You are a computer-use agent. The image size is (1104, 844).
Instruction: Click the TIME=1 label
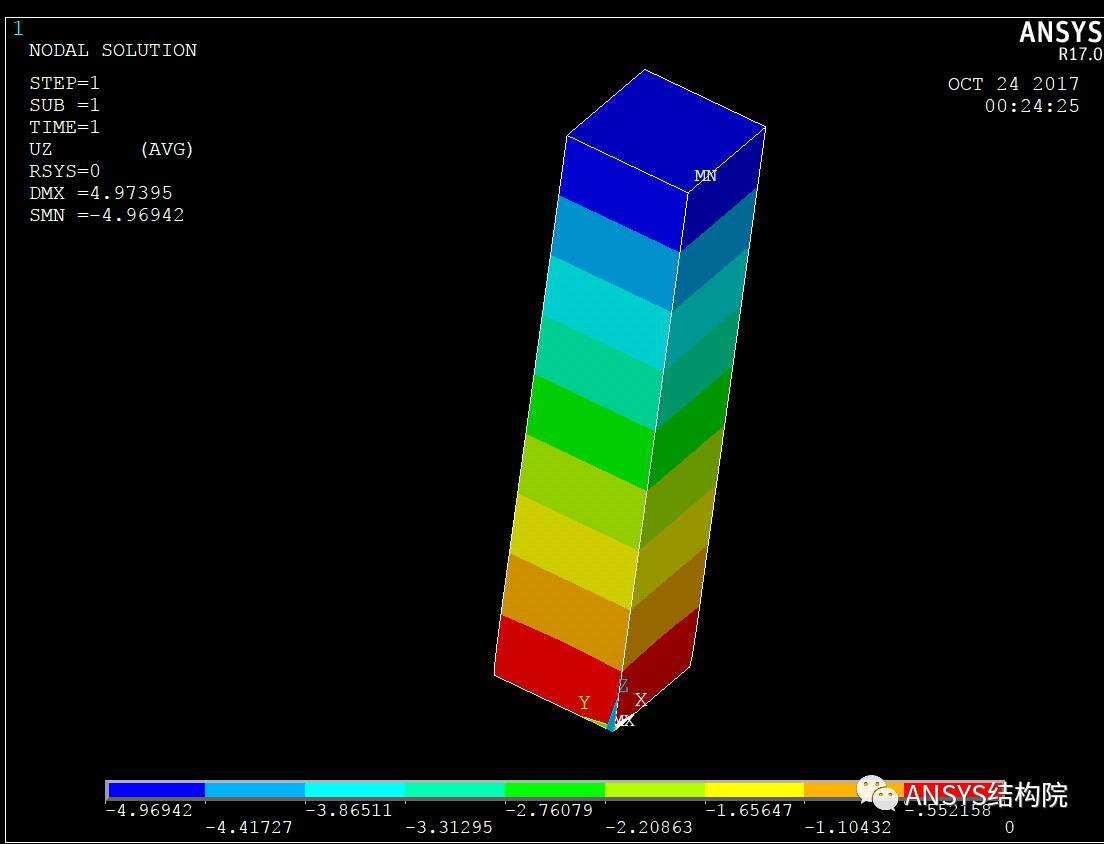tap(64, 127)
